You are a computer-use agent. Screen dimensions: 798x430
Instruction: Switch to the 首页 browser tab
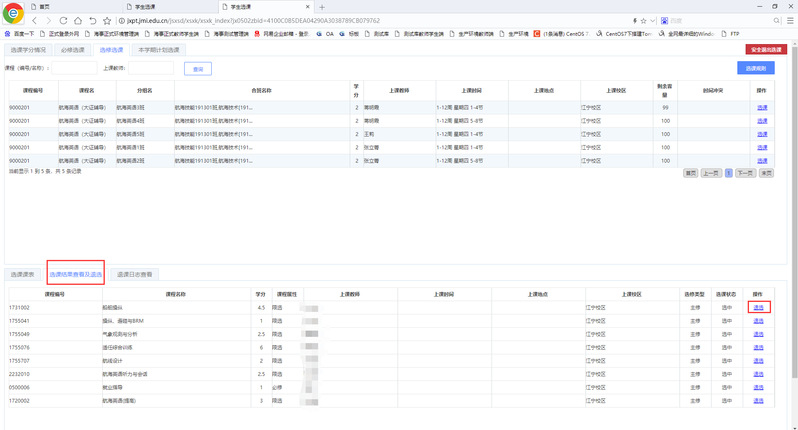point(44,6)
